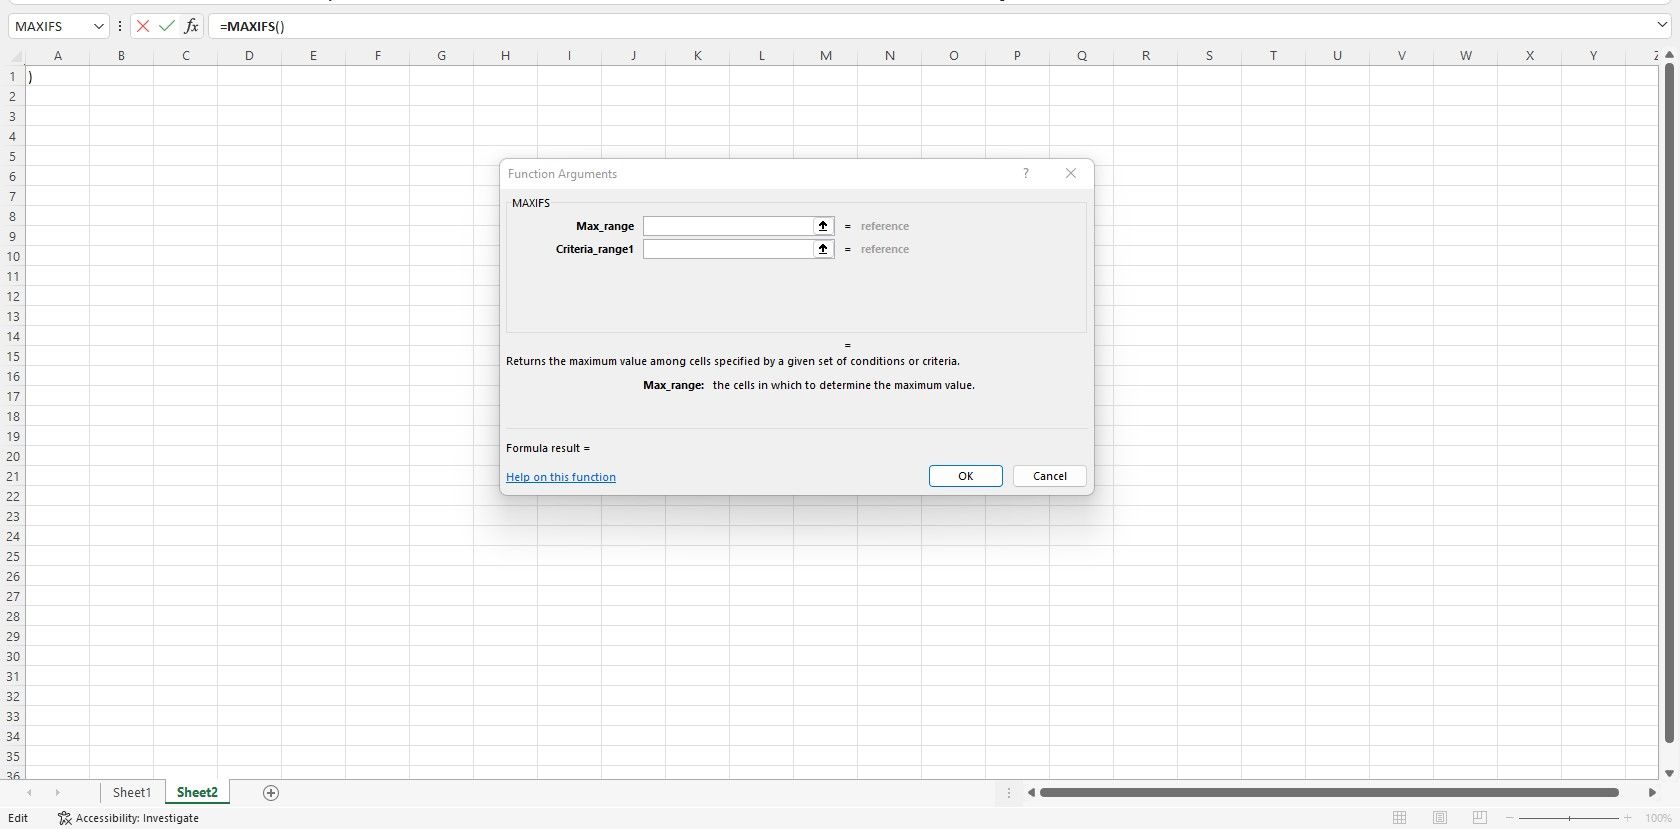
Task: Open the Insert Function fx icon
Action: point(191,26)
